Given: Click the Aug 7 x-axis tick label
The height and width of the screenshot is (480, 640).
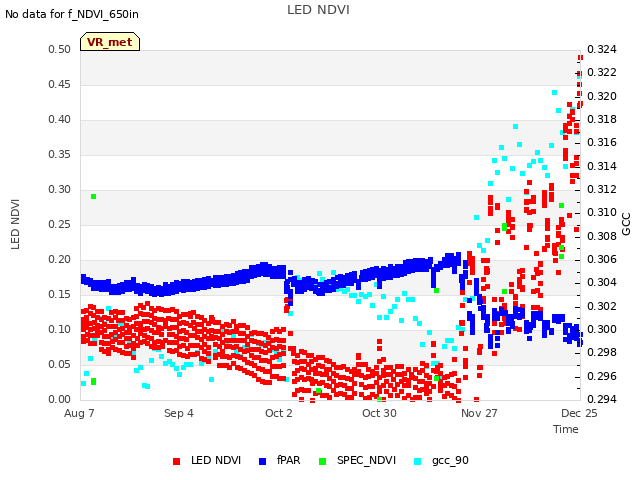Looking at the screenshot, I should tap(79, 413).
